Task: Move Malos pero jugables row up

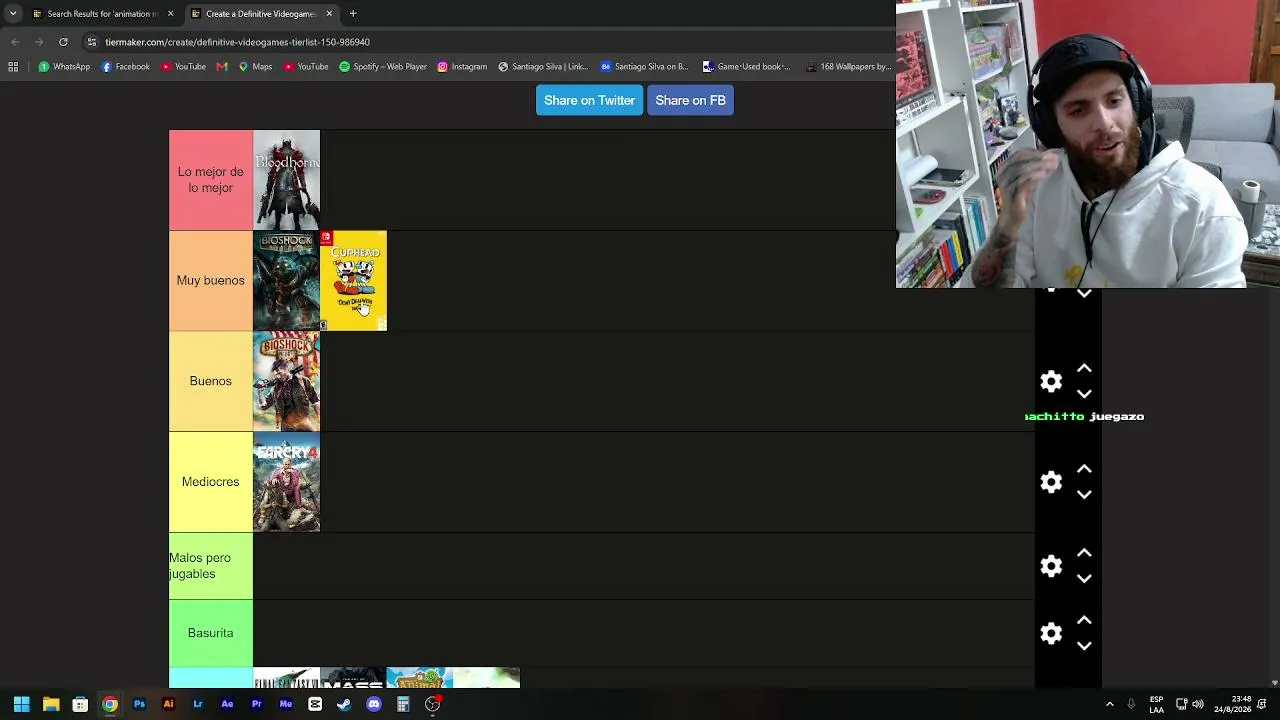Action: tap(1084, 553)
